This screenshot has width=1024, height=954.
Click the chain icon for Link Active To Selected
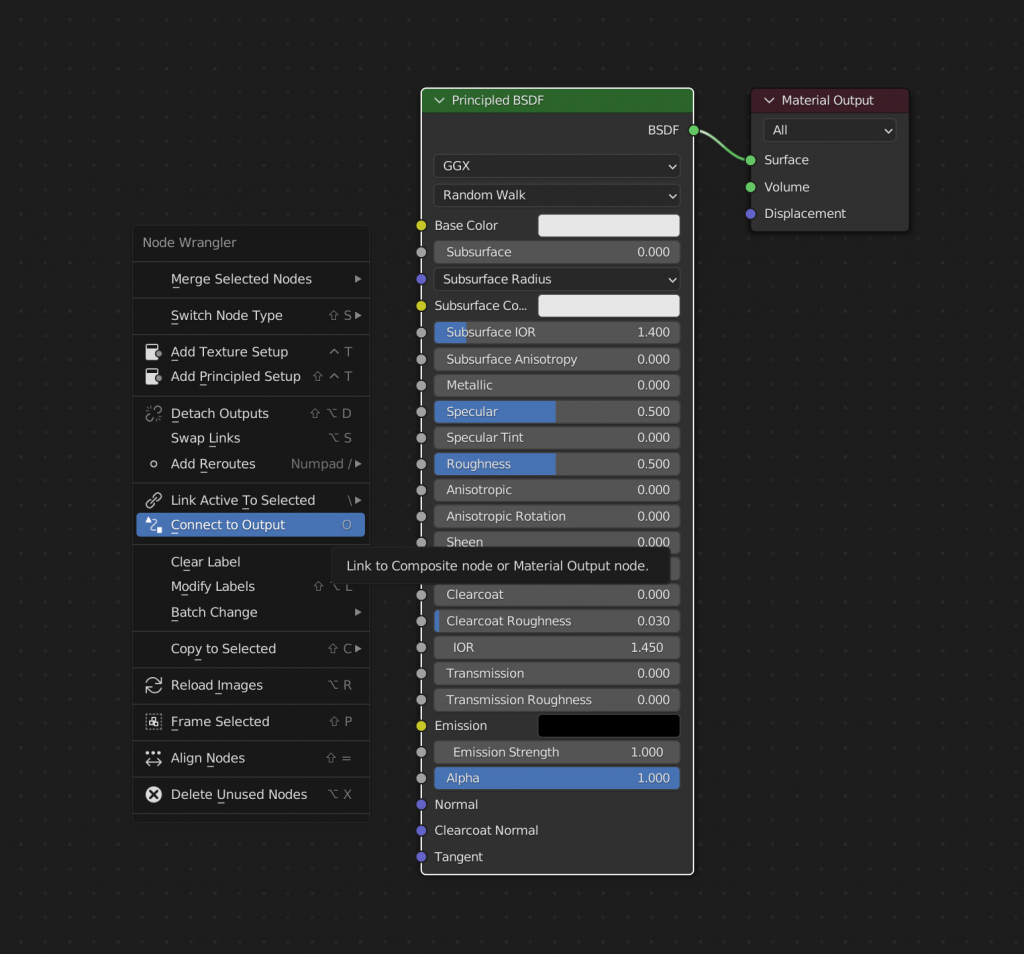coord(152,499)
